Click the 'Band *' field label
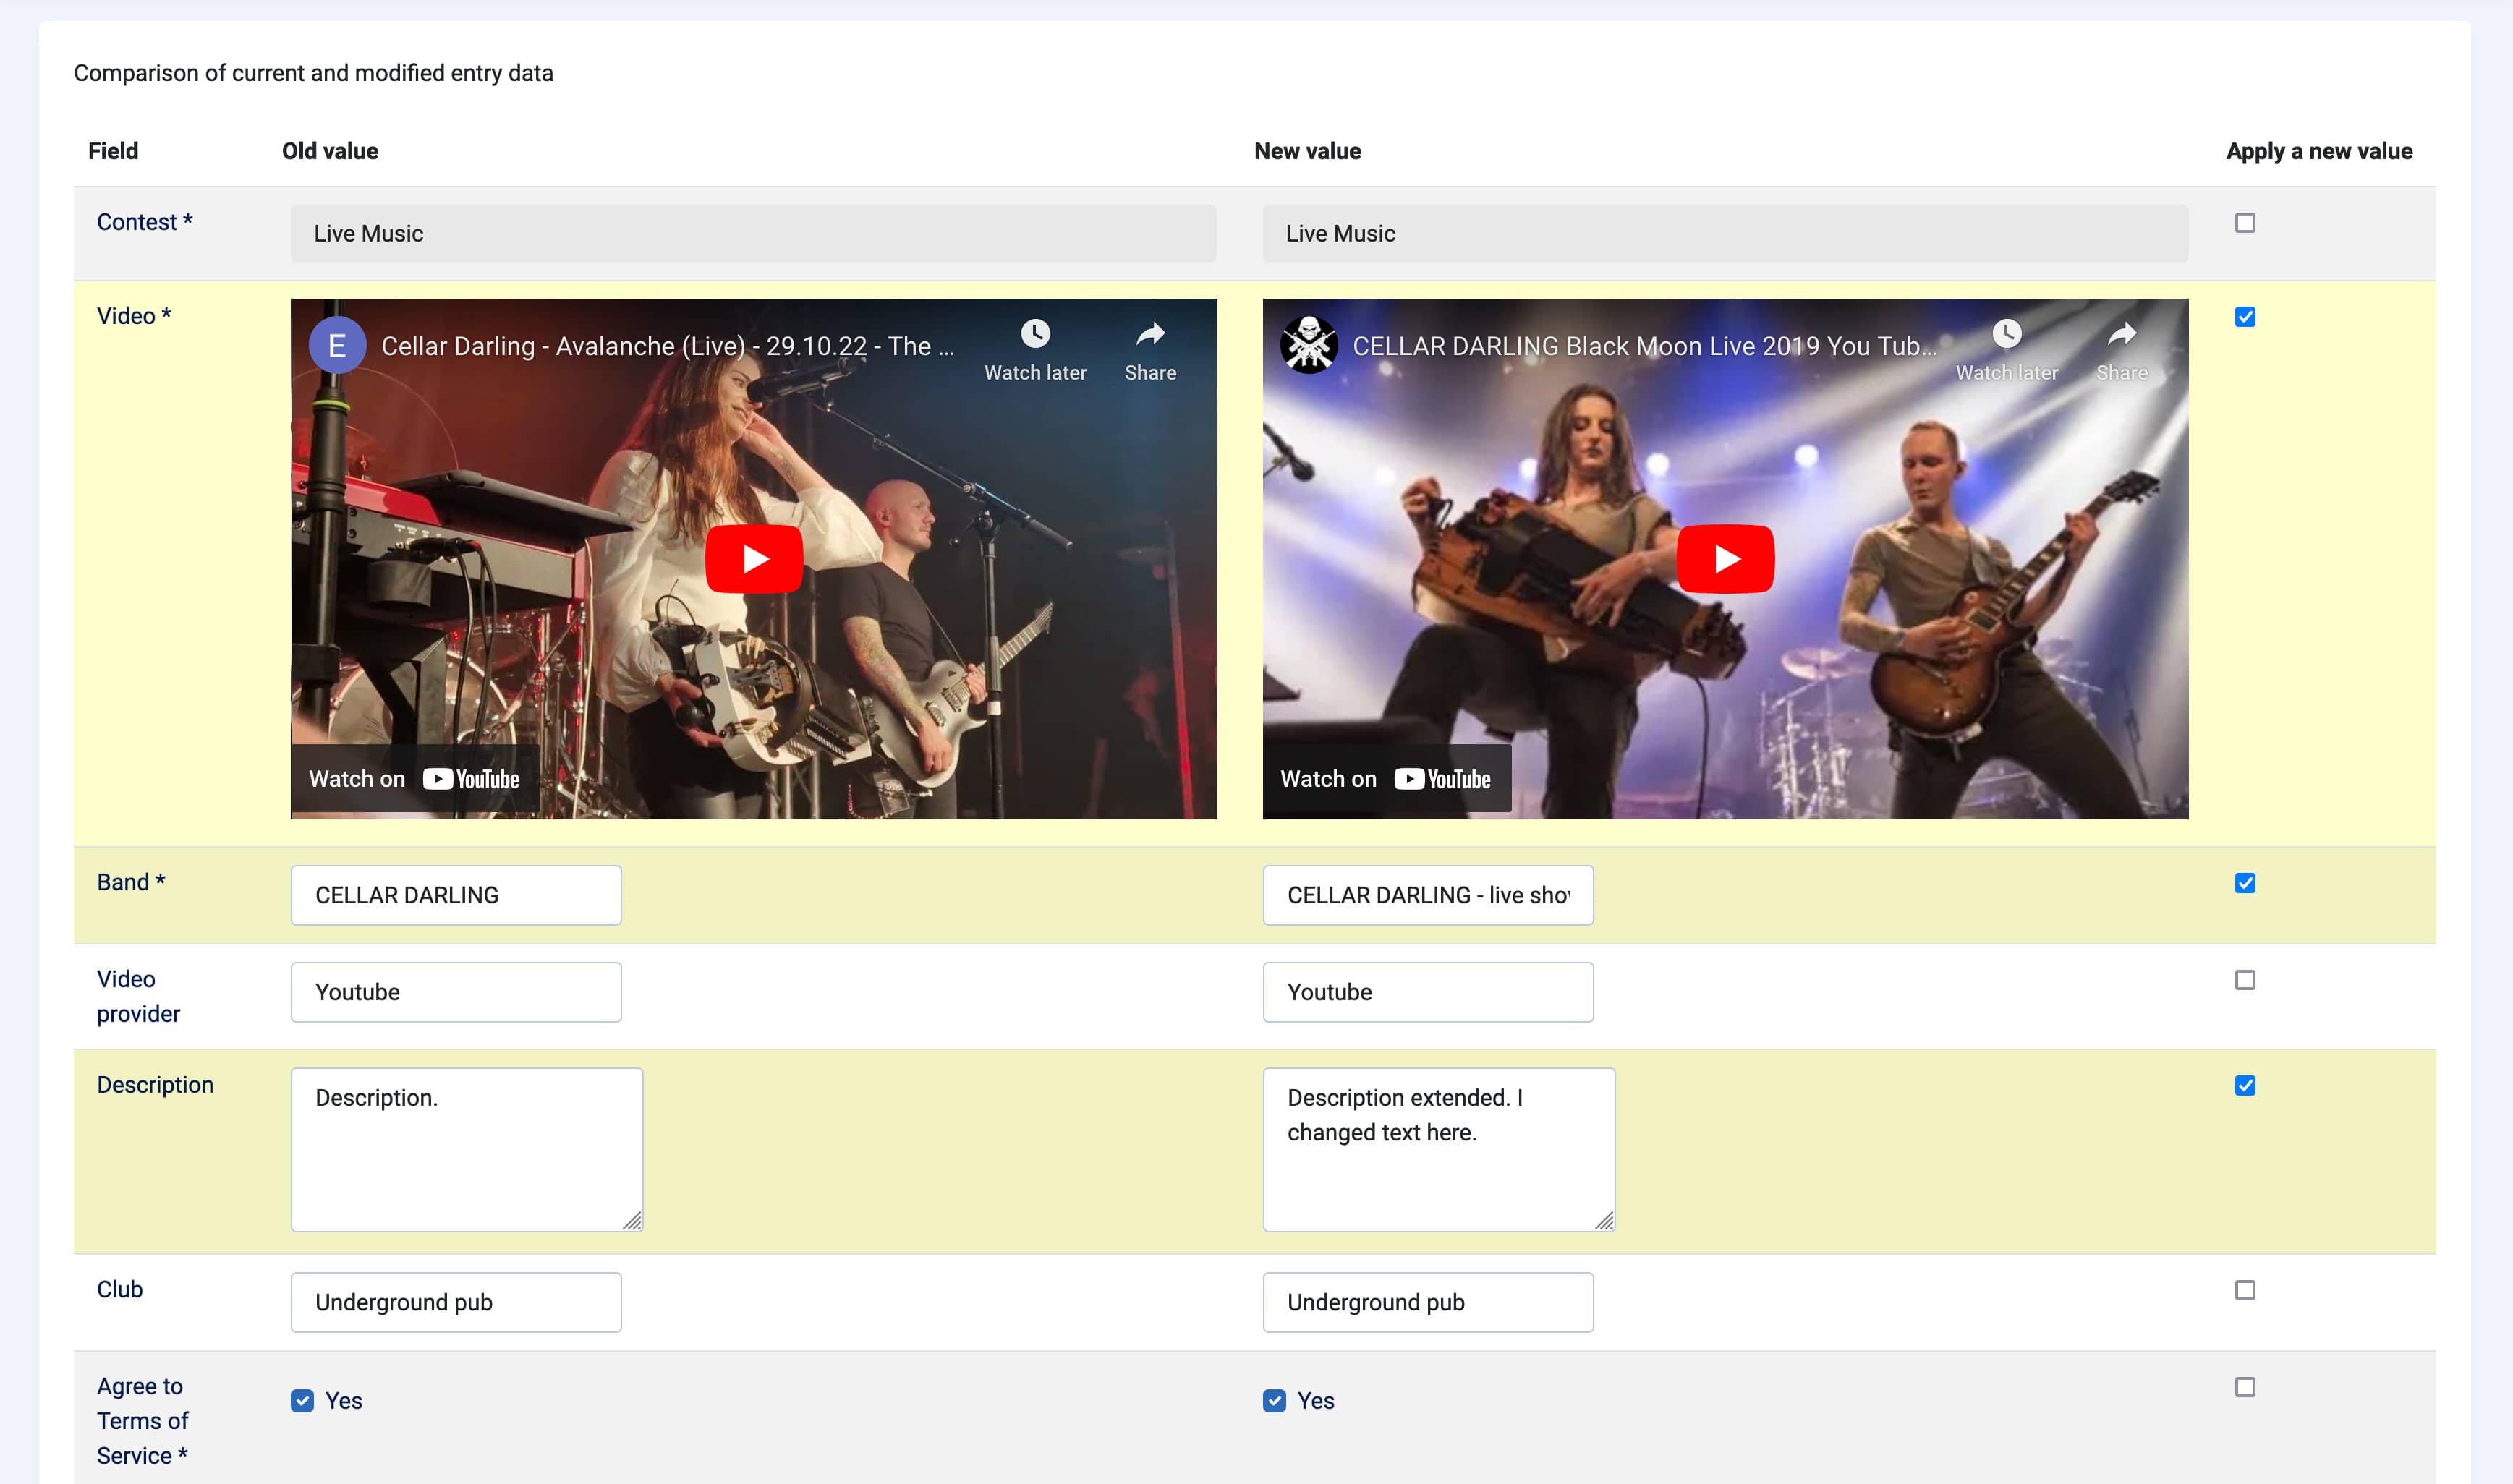This screenshot has width=2513, height=1484. point(131,882)
